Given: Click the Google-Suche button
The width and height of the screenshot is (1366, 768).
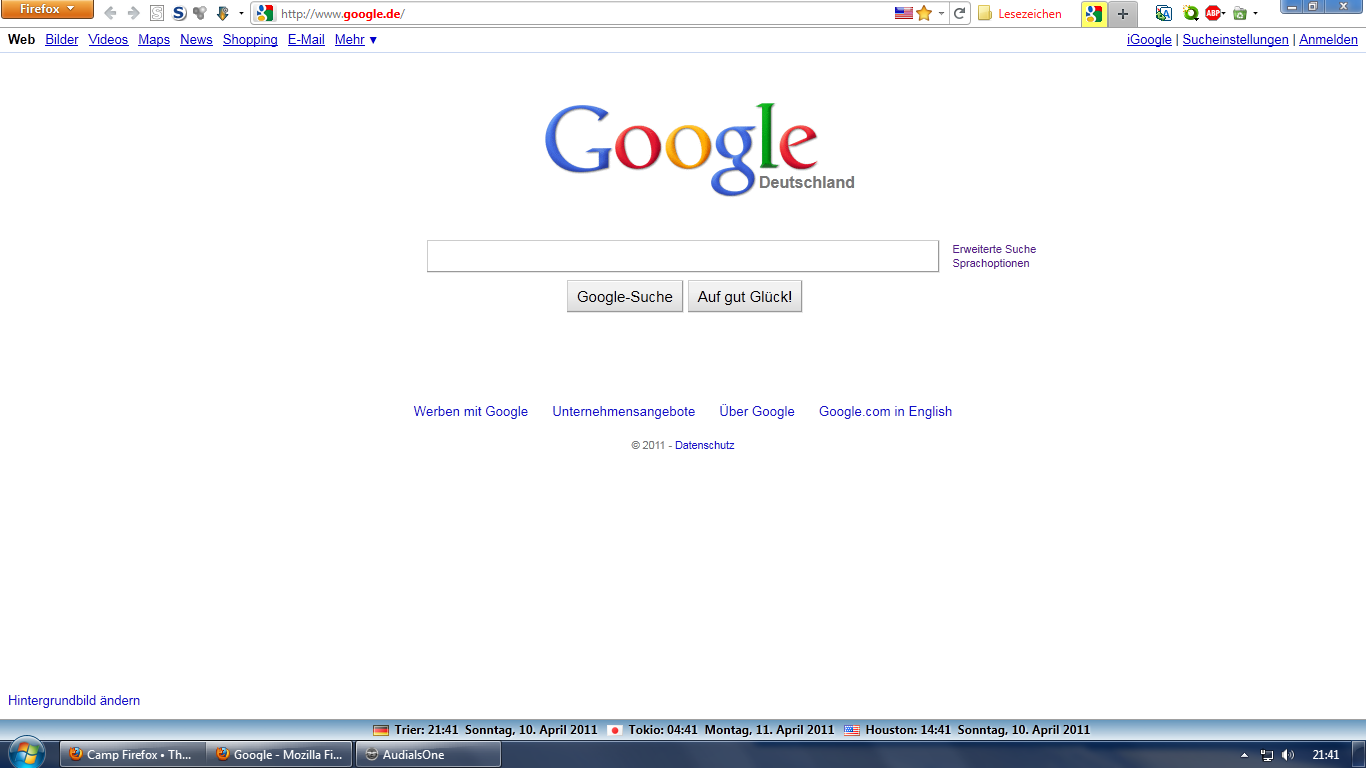Looking at the screenshot, I should [x=625, y=297].
